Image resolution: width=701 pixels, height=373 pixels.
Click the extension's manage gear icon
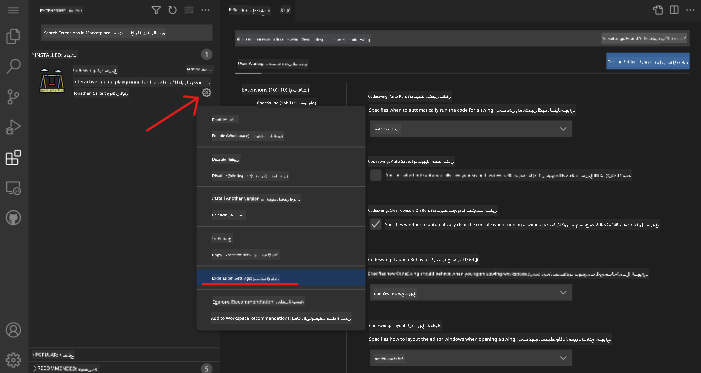click(x=206, y=93)
